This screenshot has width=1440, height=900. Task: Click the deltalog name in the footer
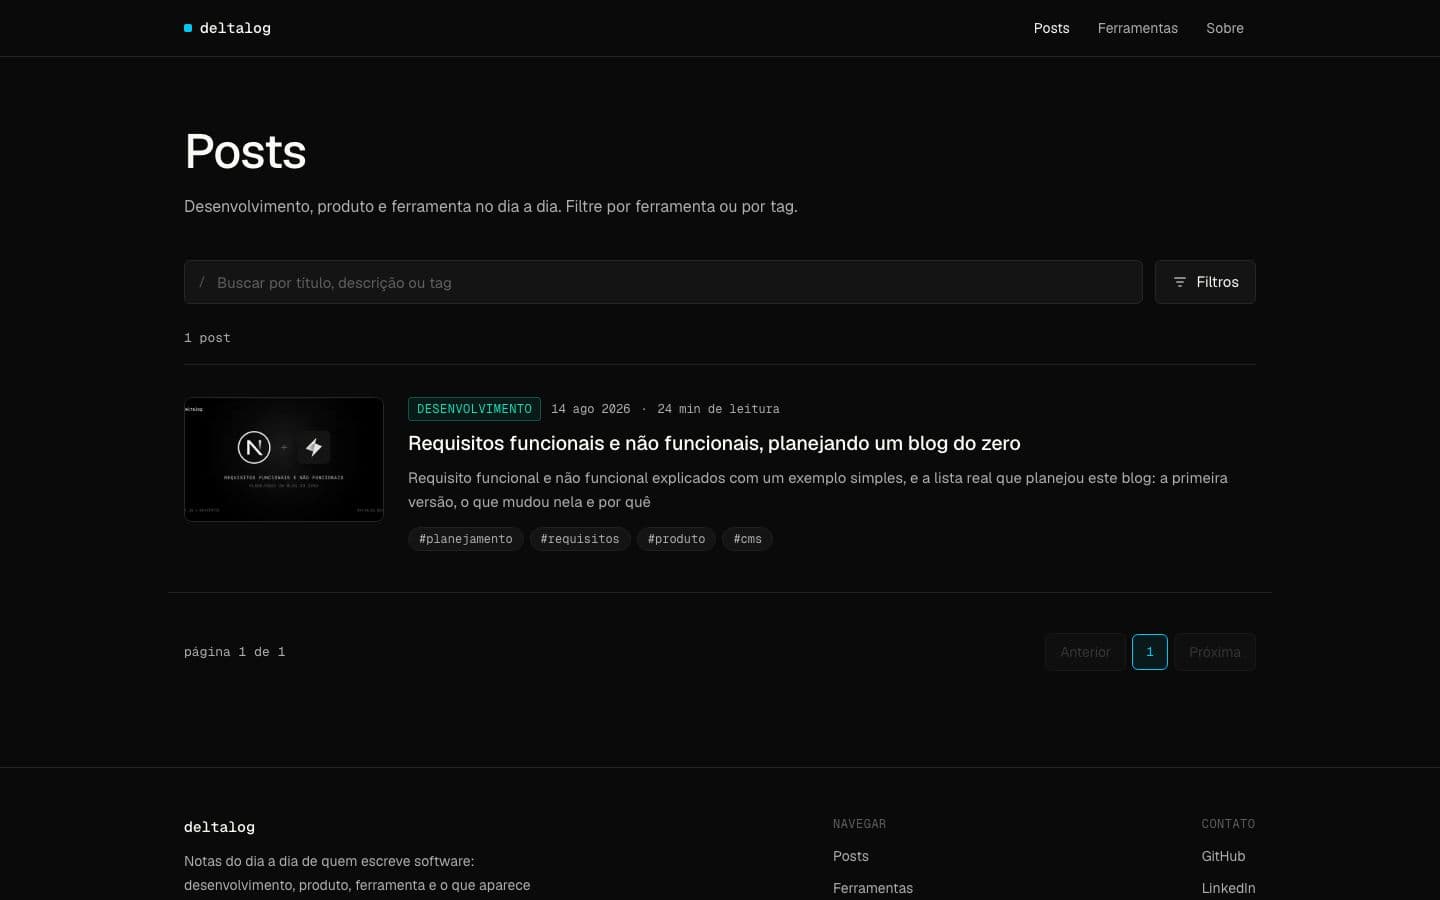pyautogui.click(x=219, y=827)
